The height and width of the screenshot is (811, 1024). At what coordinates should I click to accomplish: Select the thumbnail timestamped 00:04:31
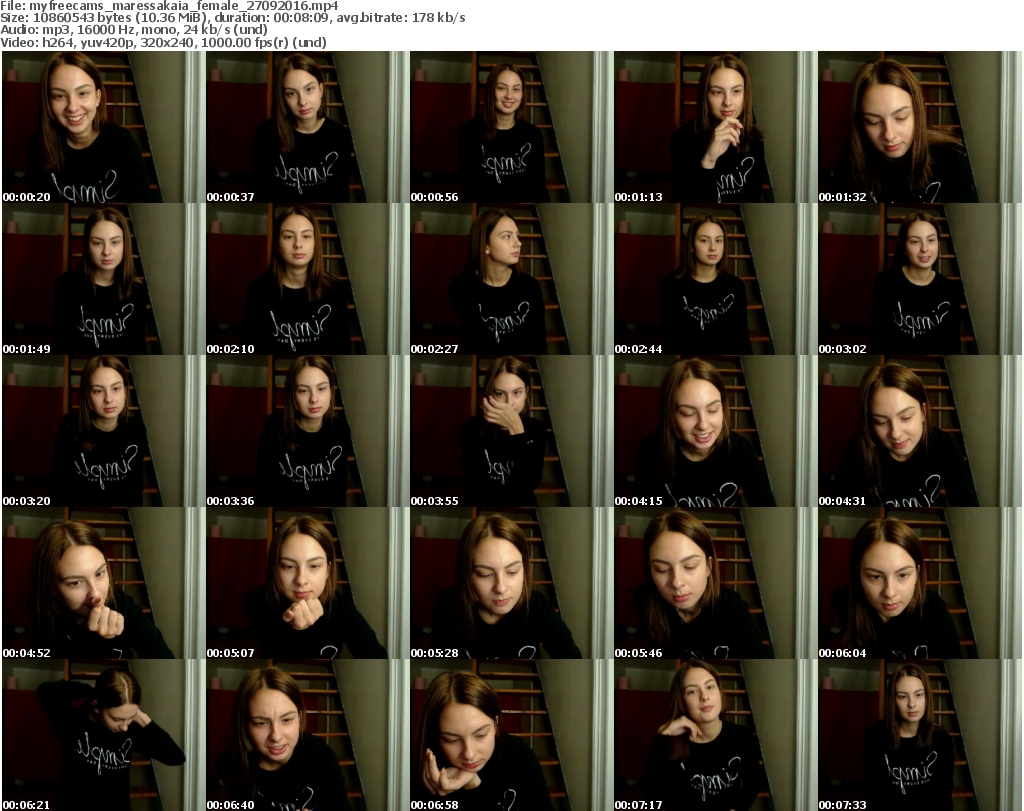point(920,432)
